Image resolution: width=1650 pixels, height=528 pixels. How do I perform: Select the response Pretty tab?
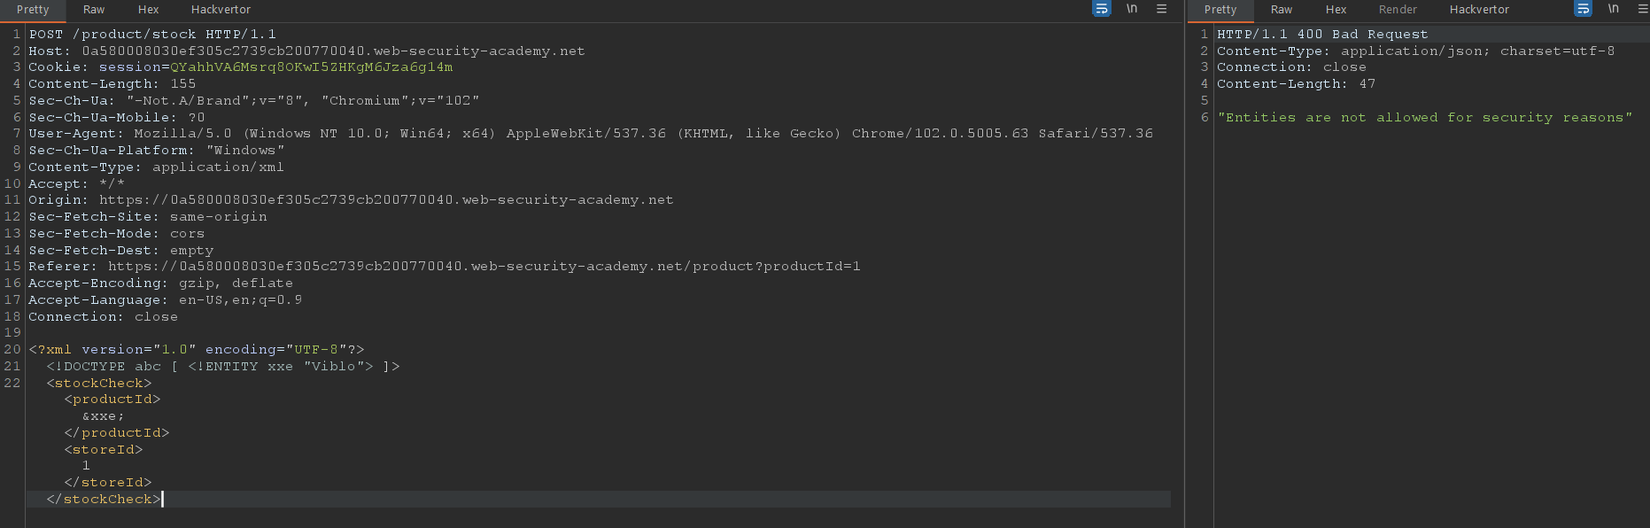[1220, 10]
